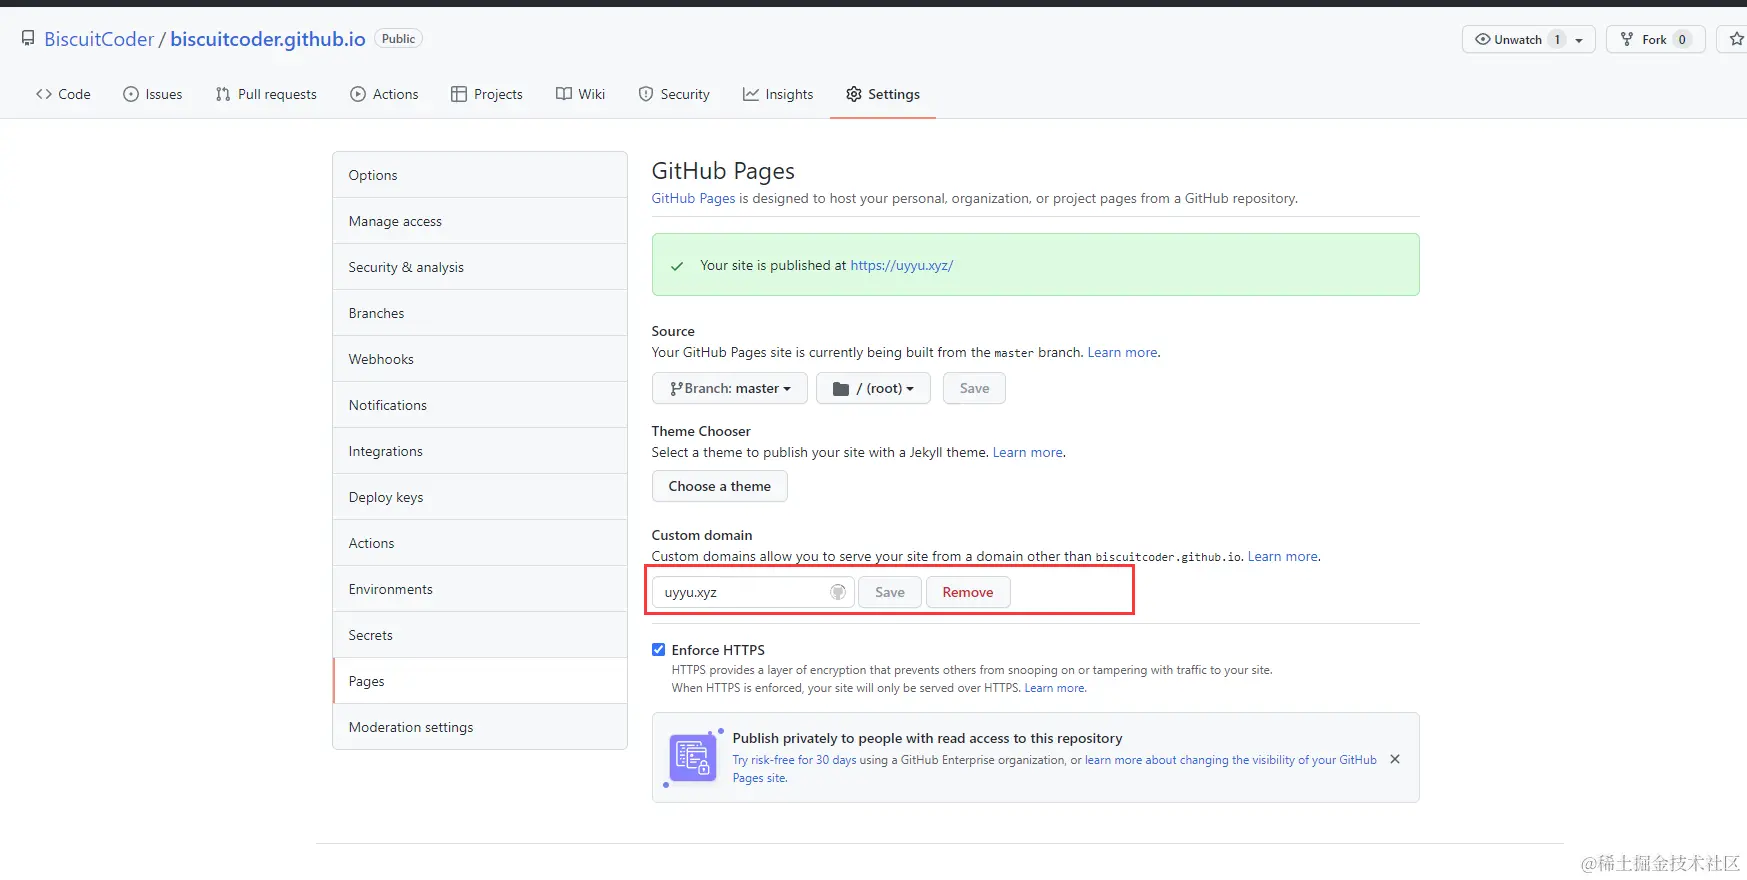Viewport: 1747px width, 880px height.
Task: Open the published site link https://uyyu.xyz/
Action: click(x=902, y=265)
